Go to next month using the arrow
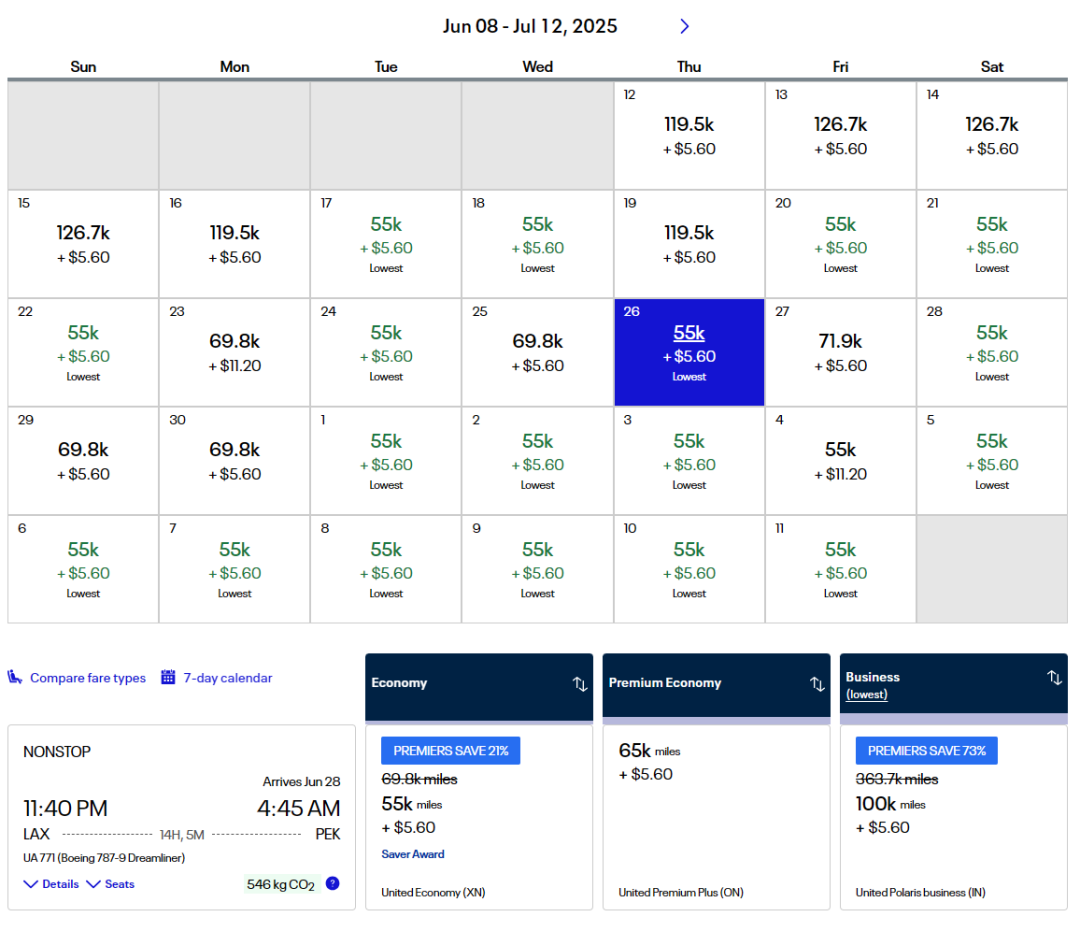 tap(684, 26)
